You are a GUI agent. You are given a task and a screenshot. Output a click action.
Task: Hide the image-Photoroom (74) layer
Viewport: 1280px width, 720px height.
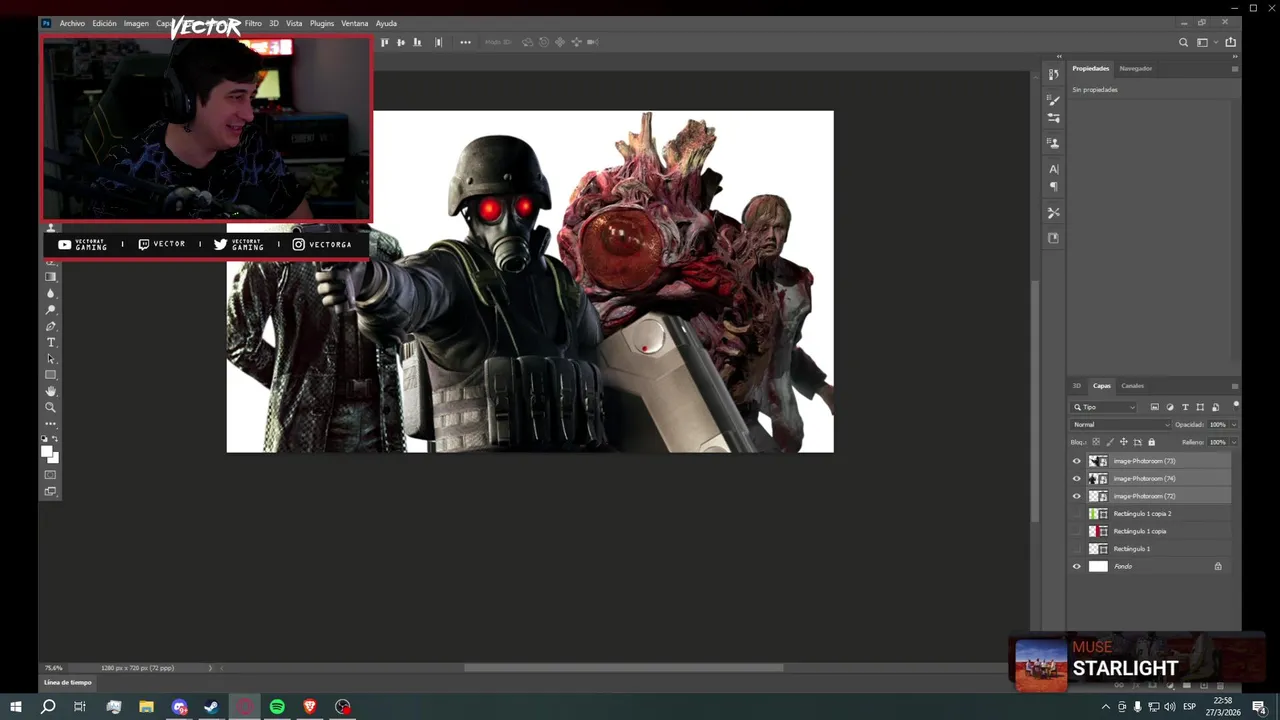(x=1077, y=479)
